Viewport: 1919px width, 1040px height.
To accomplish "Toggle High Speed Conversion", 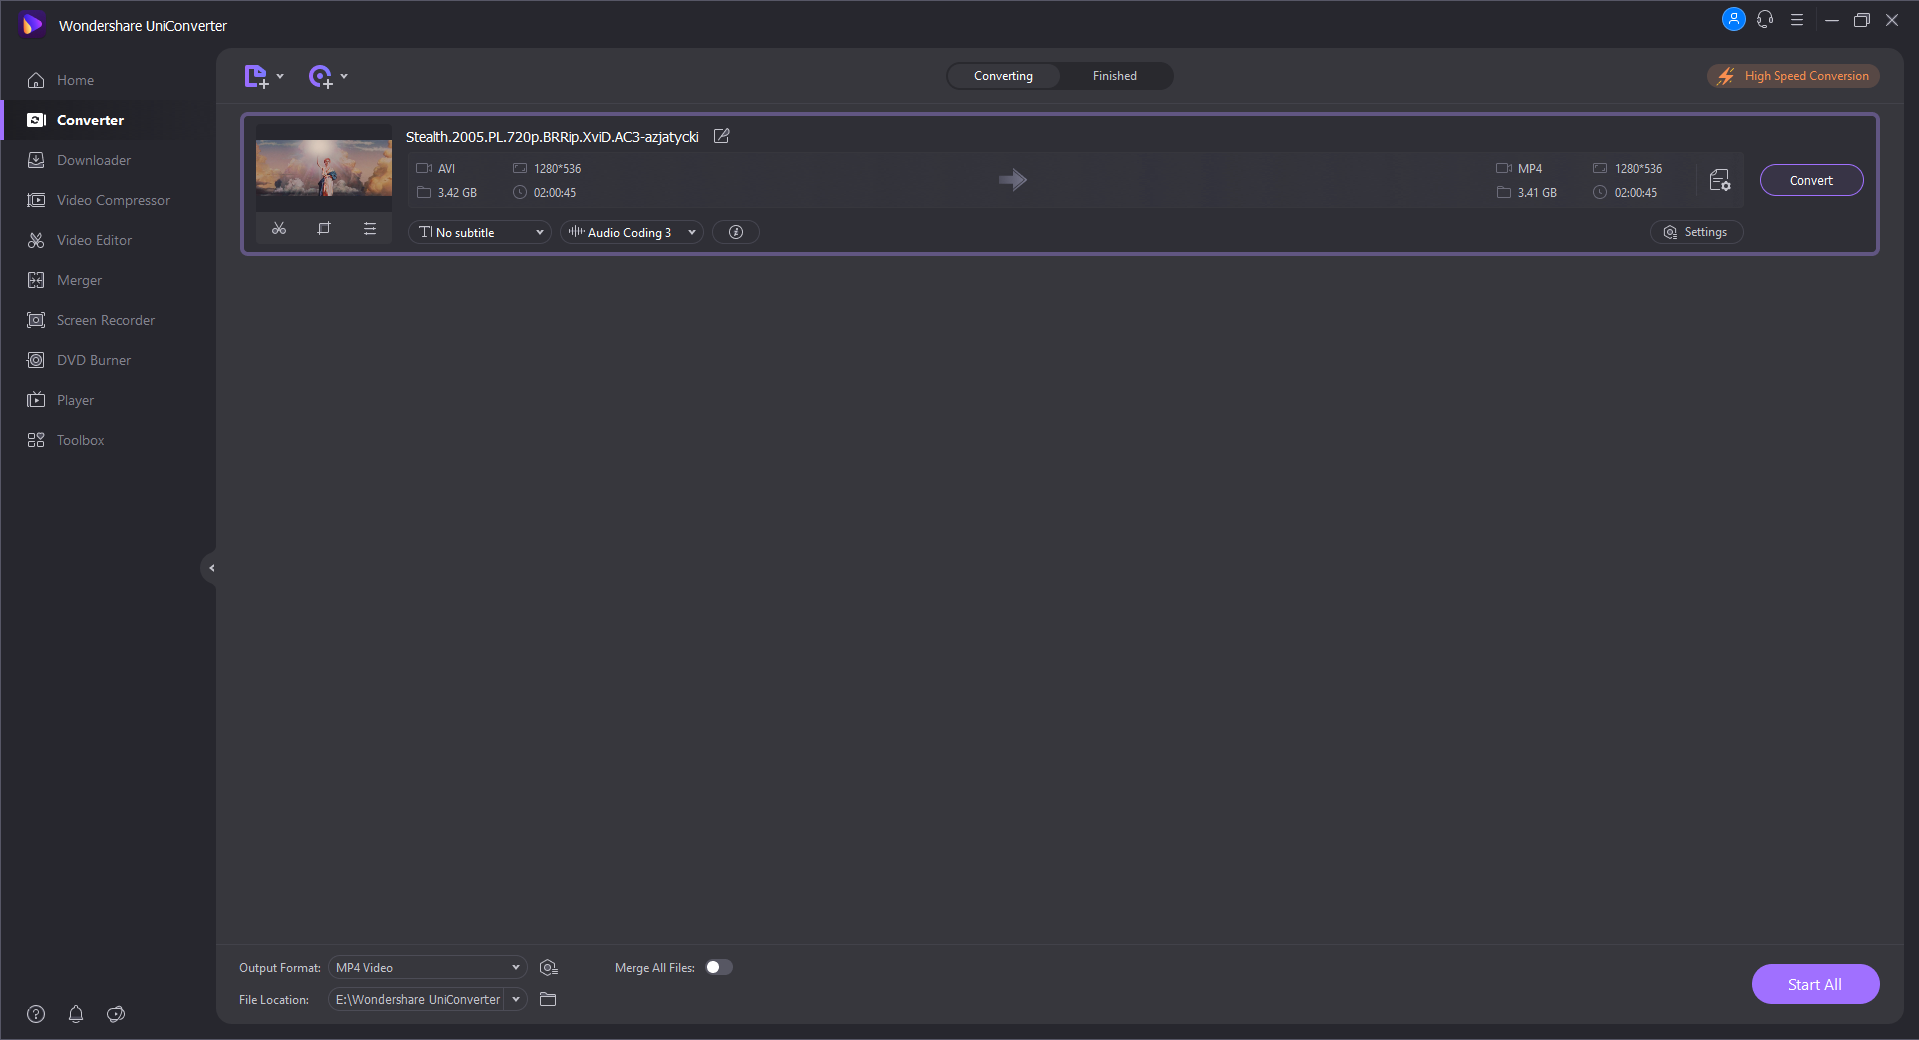I will coord(1793,76).
